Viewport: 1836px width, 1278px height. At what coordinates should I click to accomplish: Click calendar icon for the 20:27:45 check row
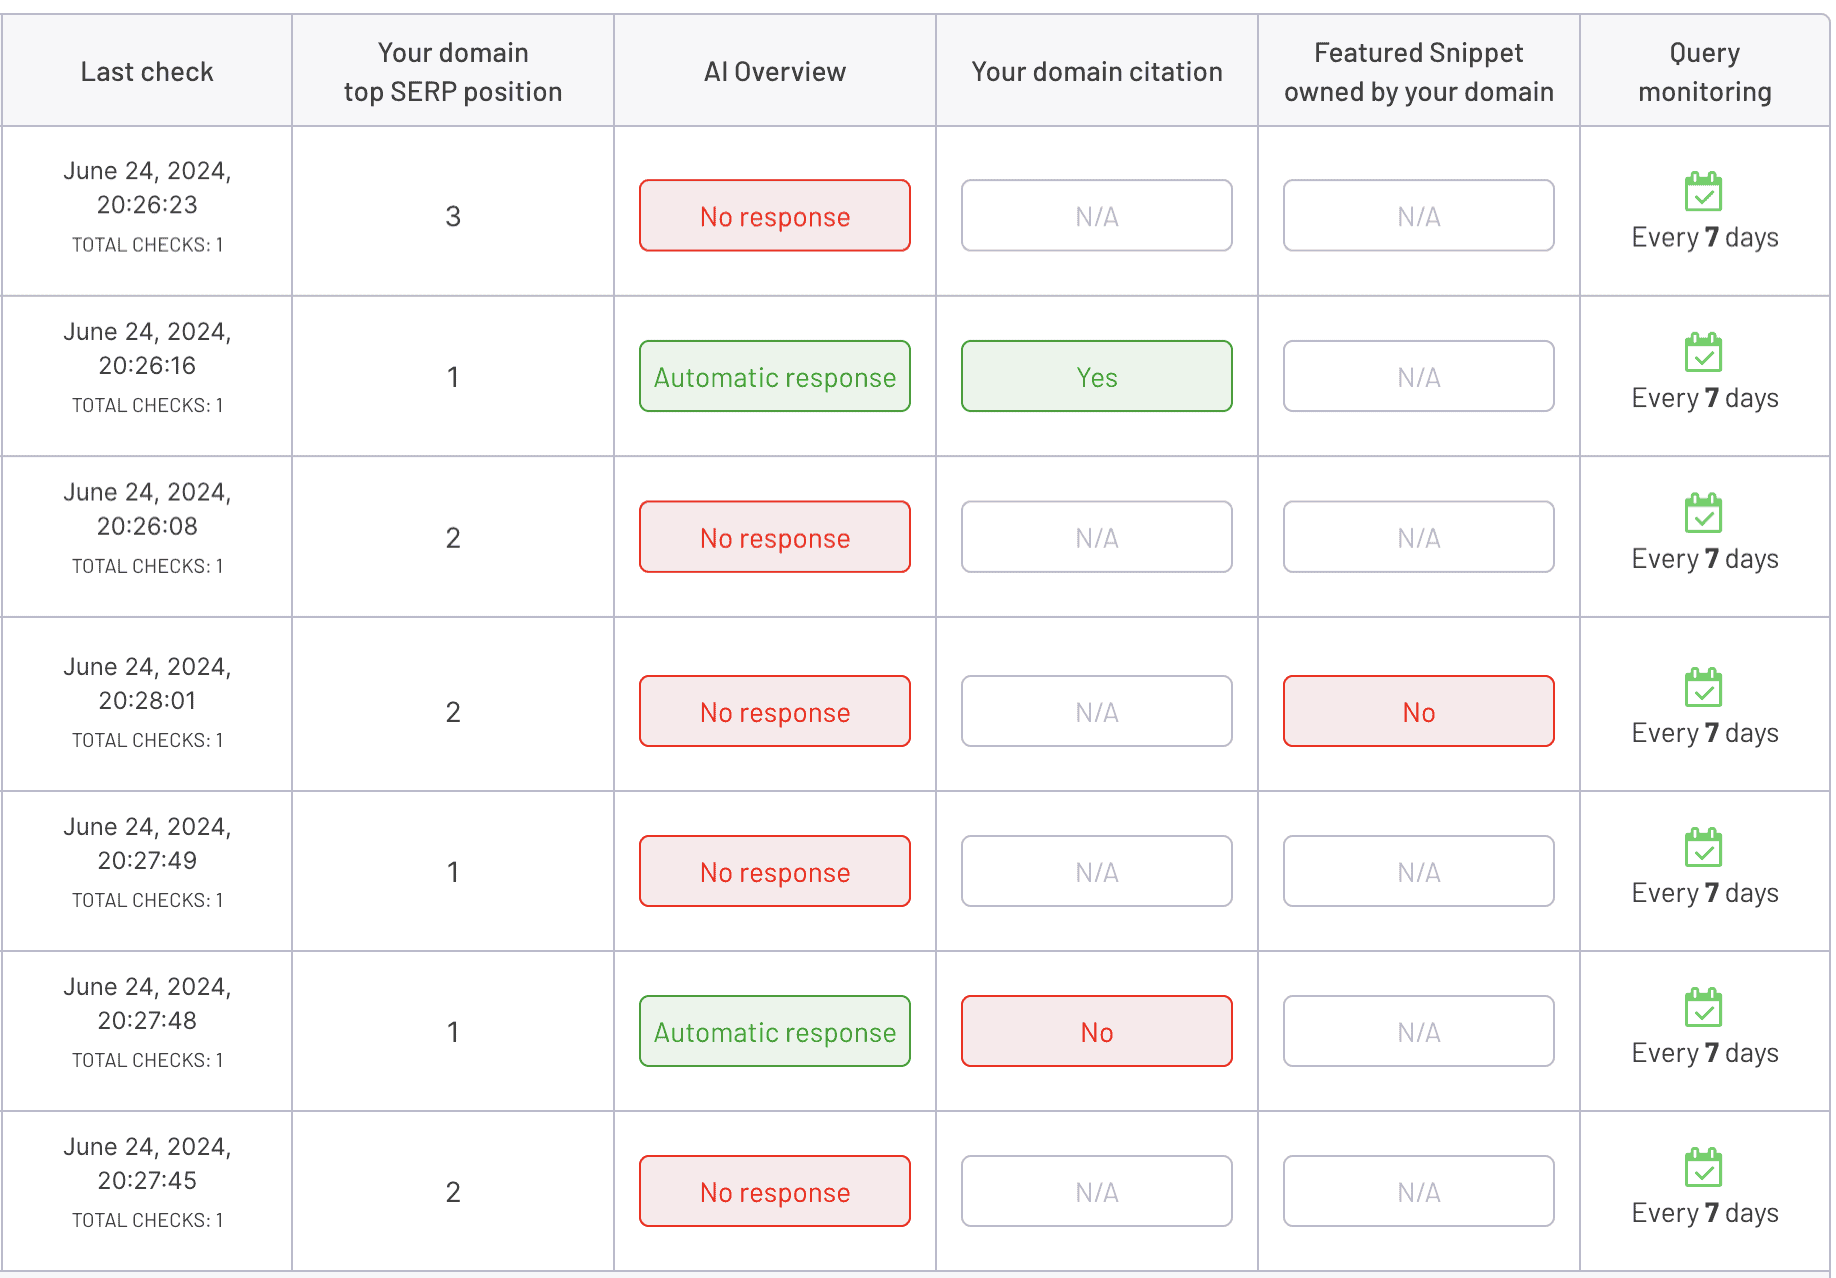pos(1703,1168)
